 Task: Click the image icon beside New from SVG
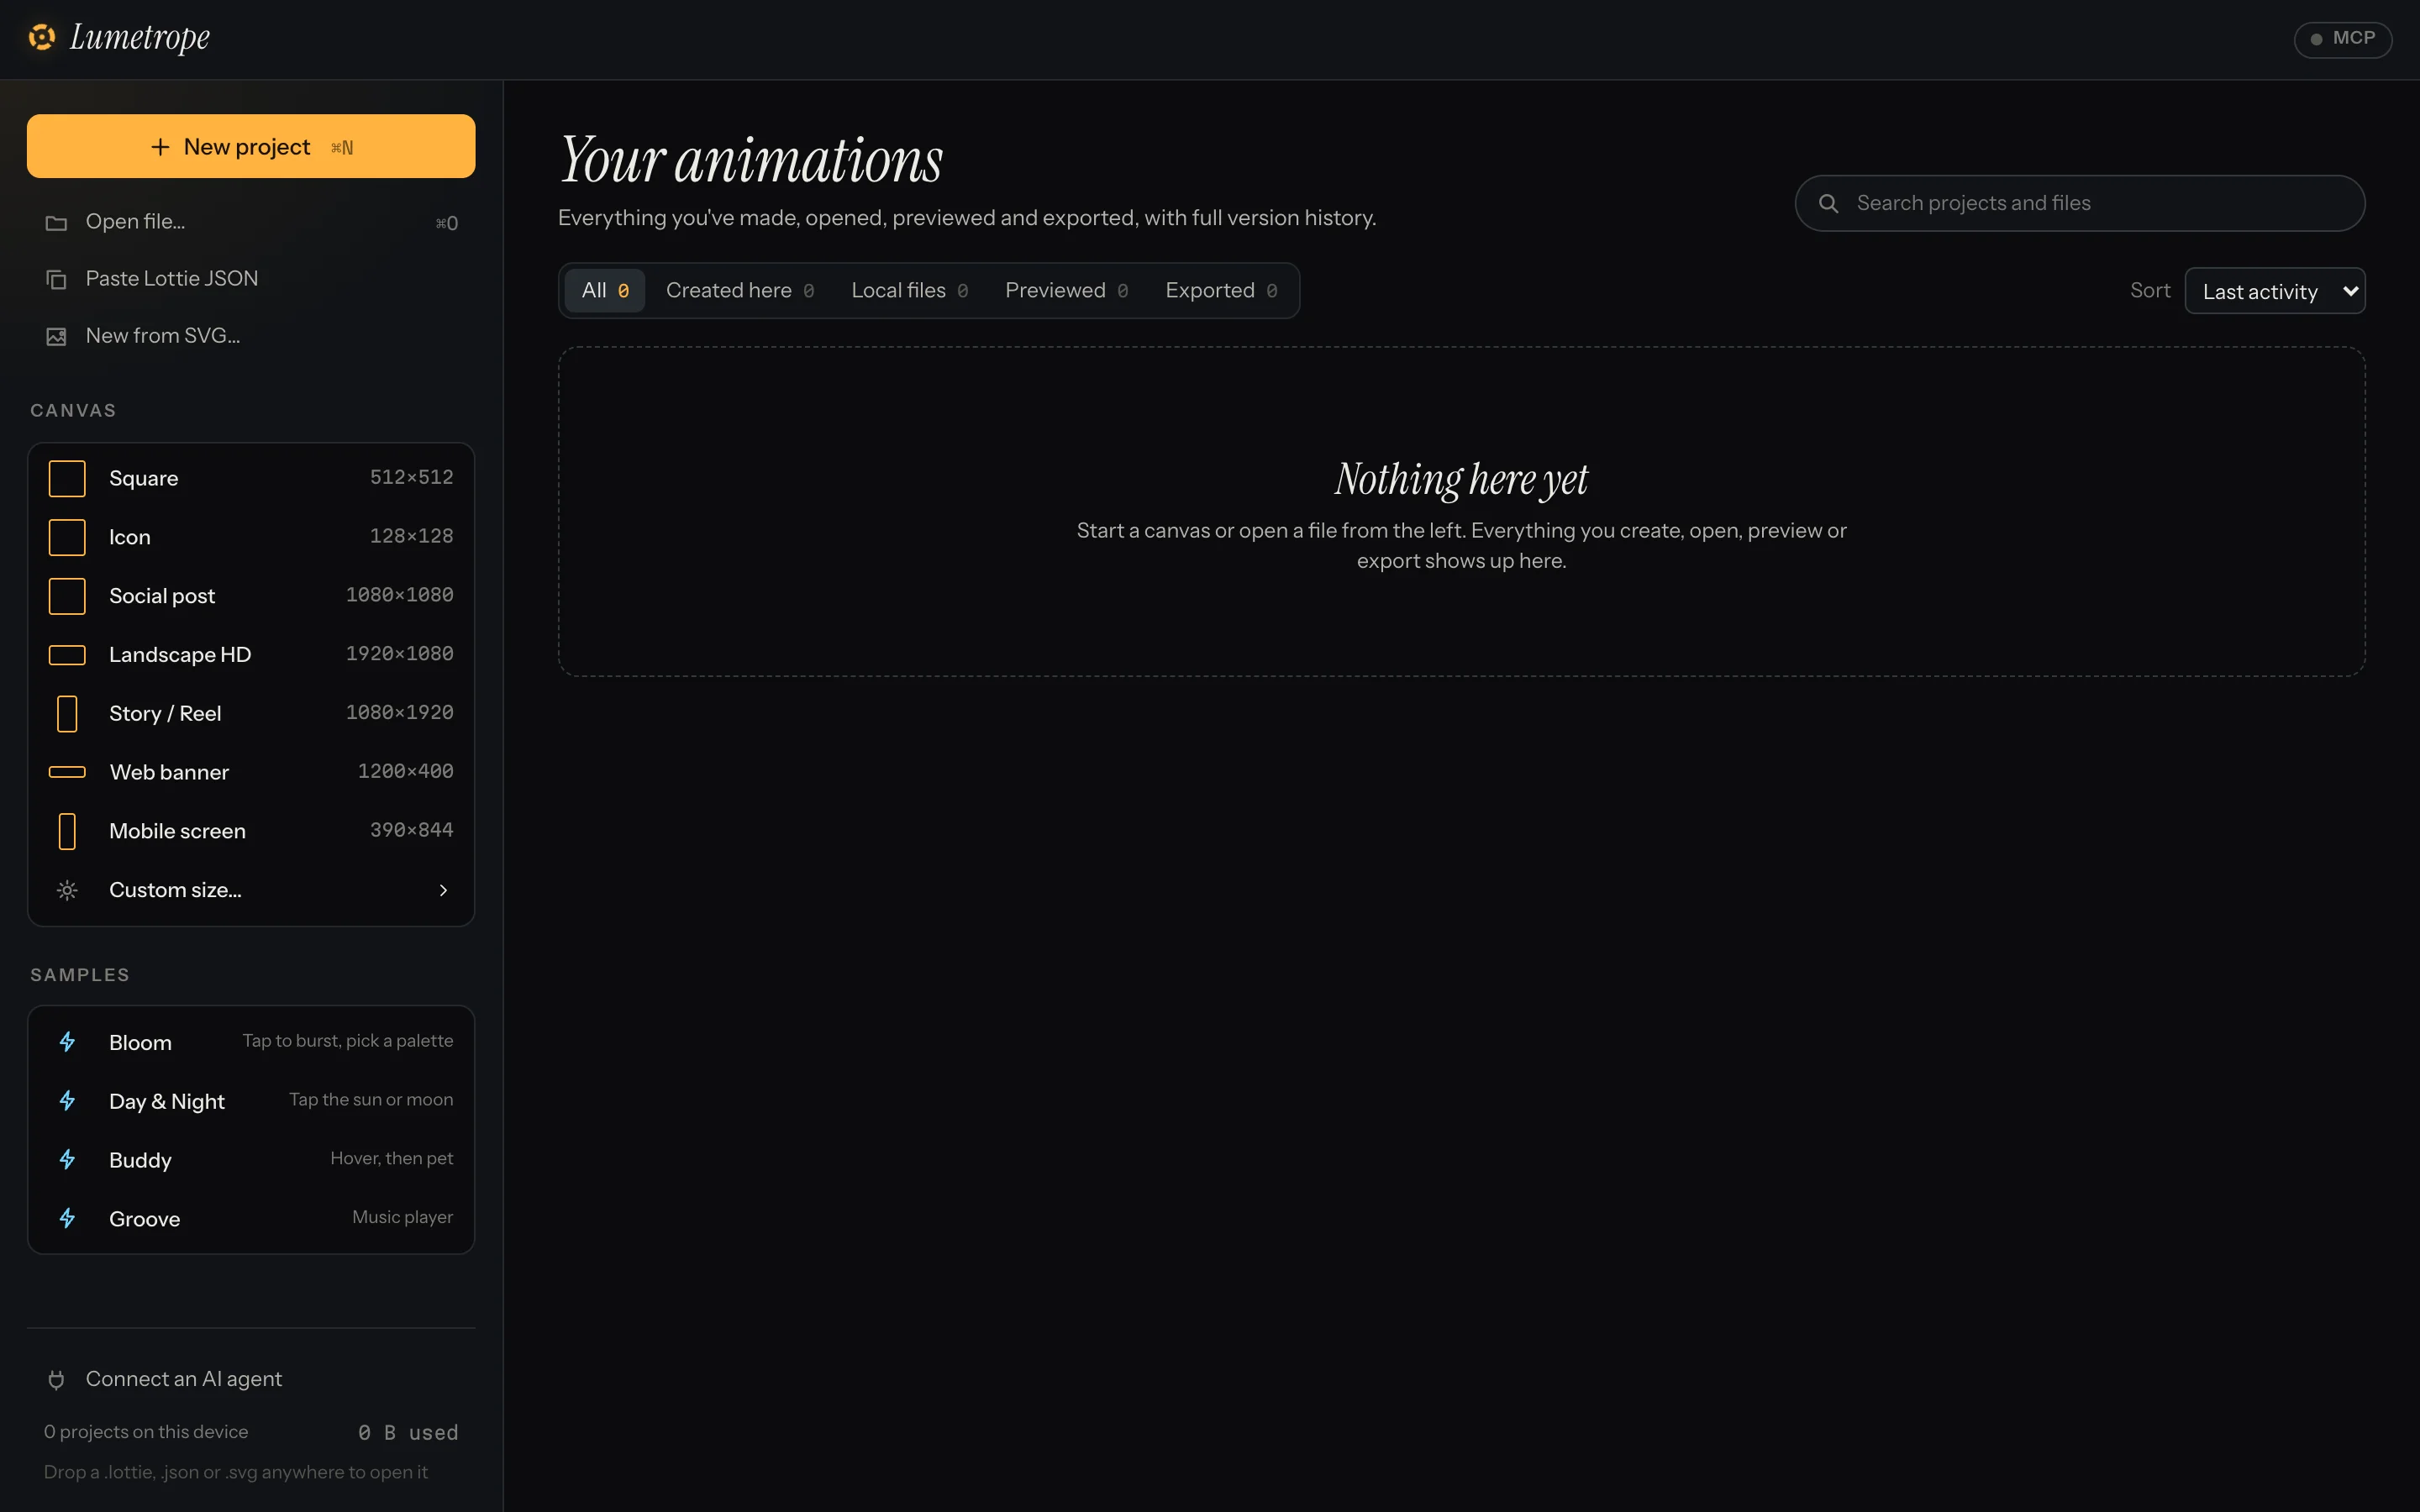[x=56, y=336]
